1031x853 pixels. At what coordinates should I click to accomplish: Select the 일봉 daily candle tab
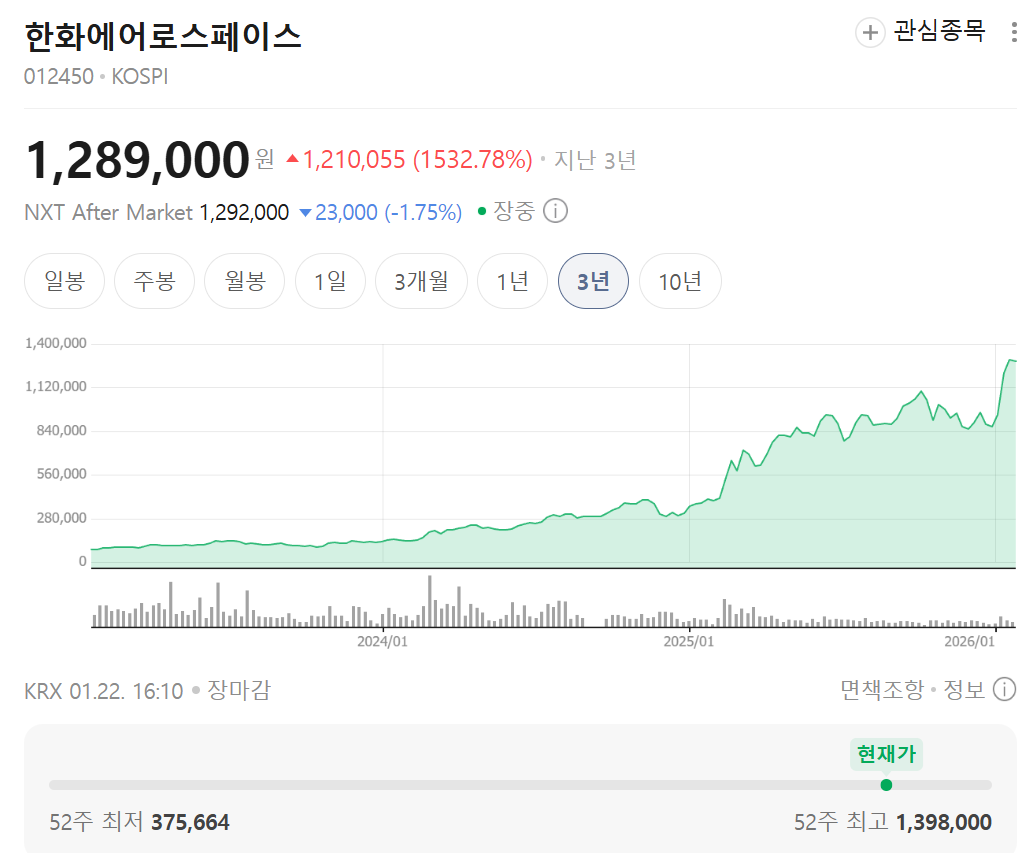click(65, 281)
